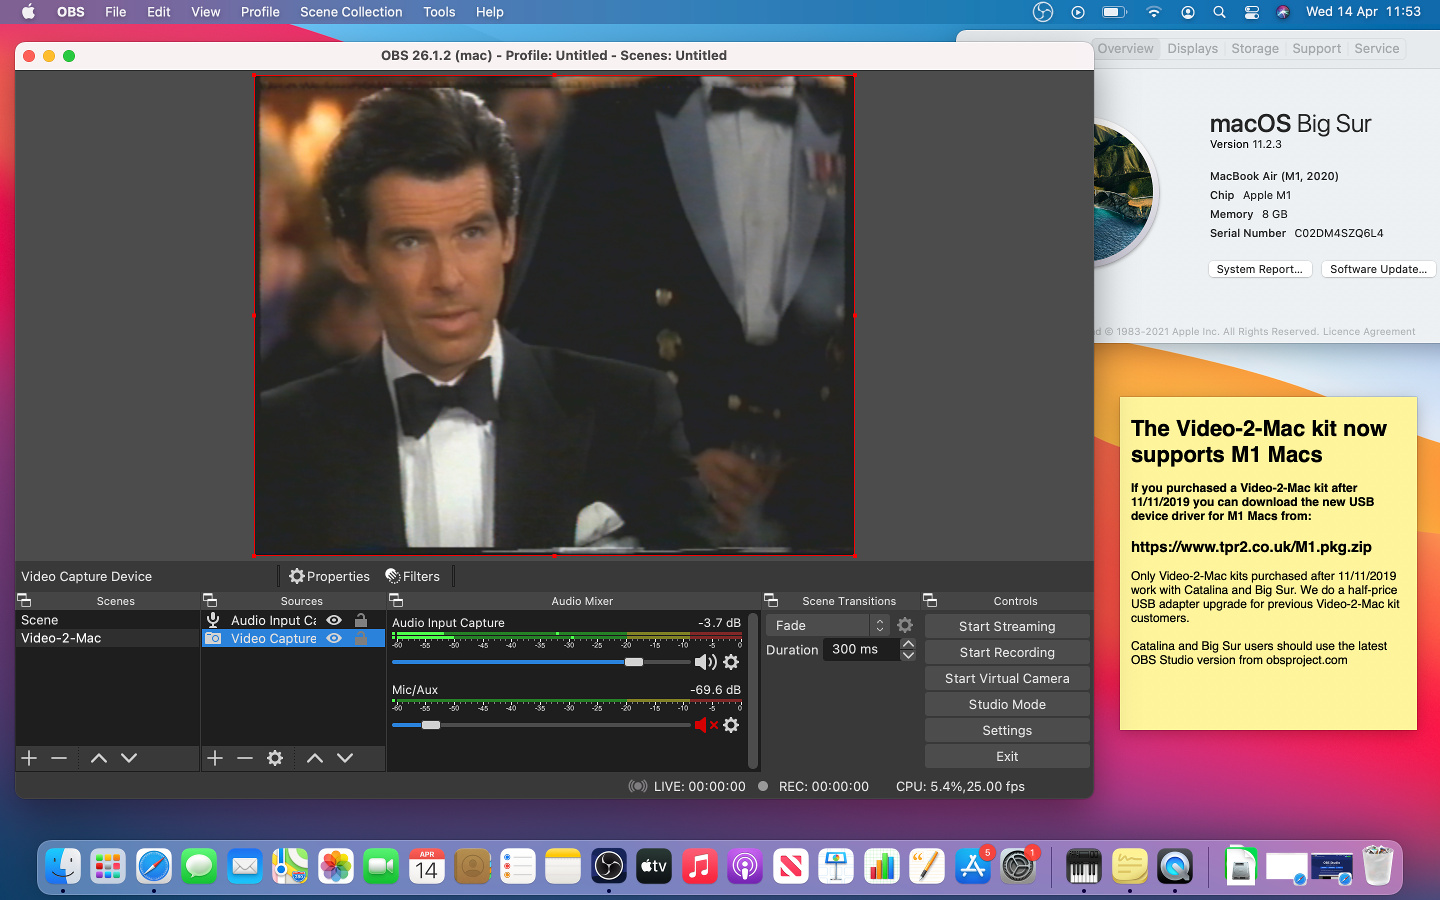This screenshot has height=900, width=1440.
Task: Click the Start Recording button
Action: pyautogui.click(x=1007, y=652)
